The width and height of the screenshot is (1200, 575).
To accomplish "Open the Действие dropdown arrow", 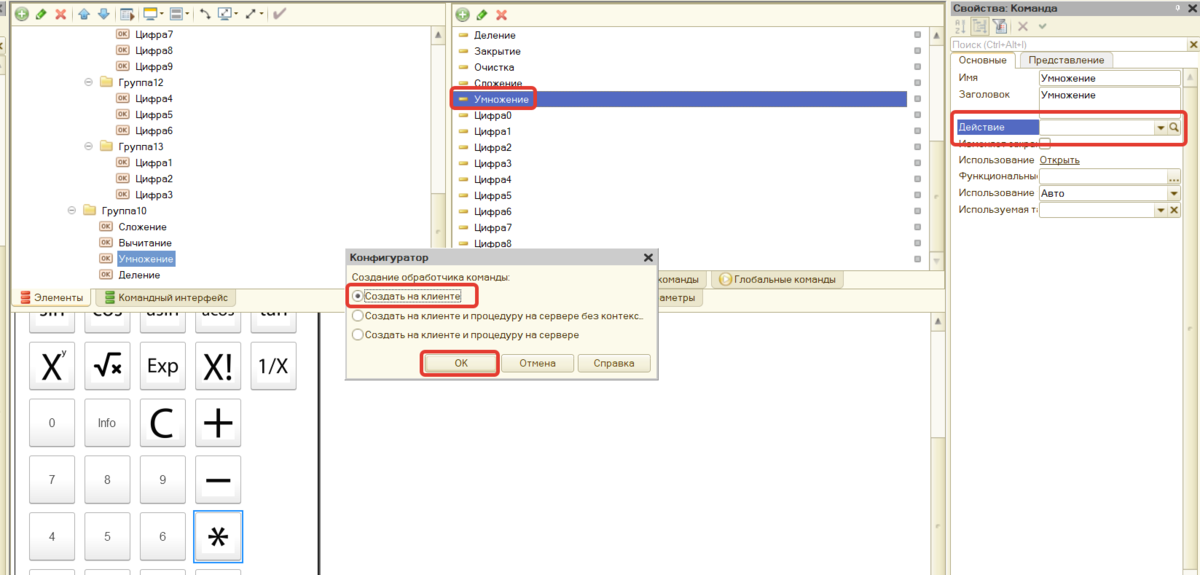I will click(1161, 128).
